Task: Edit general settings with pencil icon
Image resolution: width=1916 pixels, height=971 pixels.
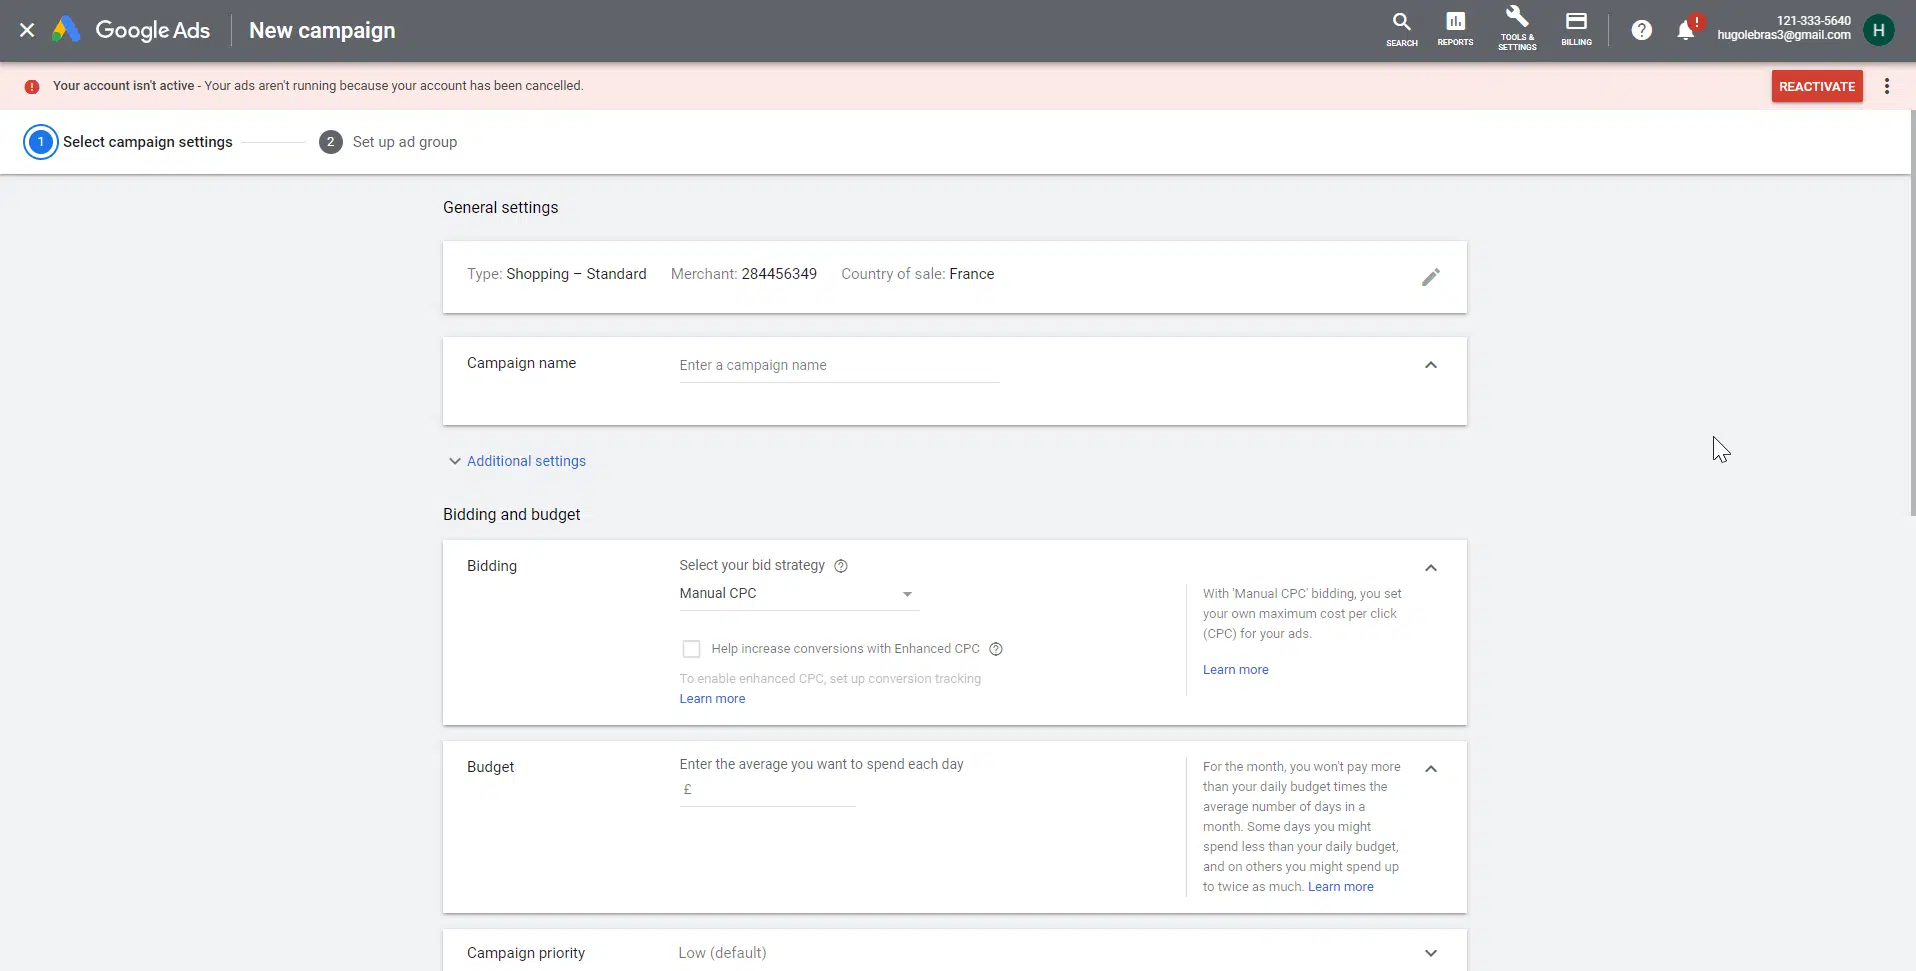Action: 1430,277
